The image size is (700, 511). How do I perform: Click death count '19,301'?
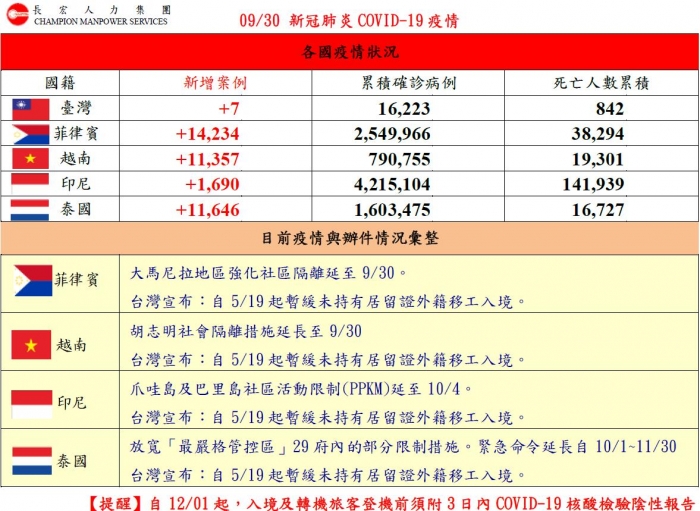pos(598,159)
